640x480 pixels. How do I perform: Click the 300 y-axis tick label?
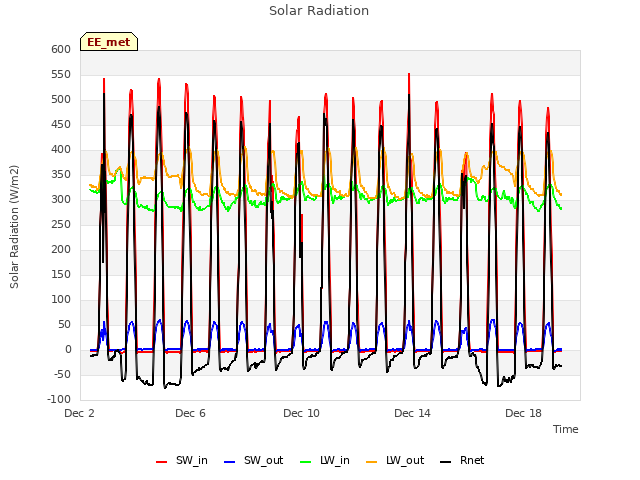61,200
